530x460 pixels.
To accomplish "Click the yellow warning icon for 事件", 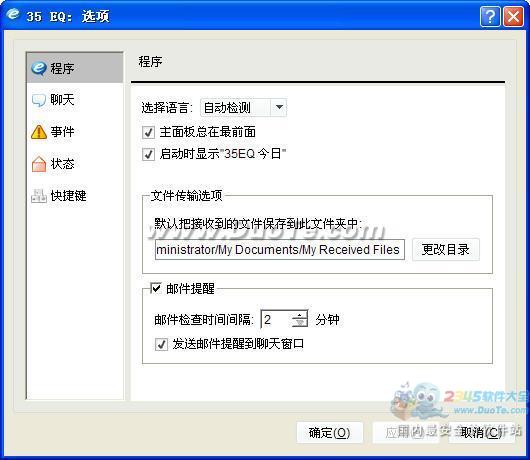I will [39, 132].
